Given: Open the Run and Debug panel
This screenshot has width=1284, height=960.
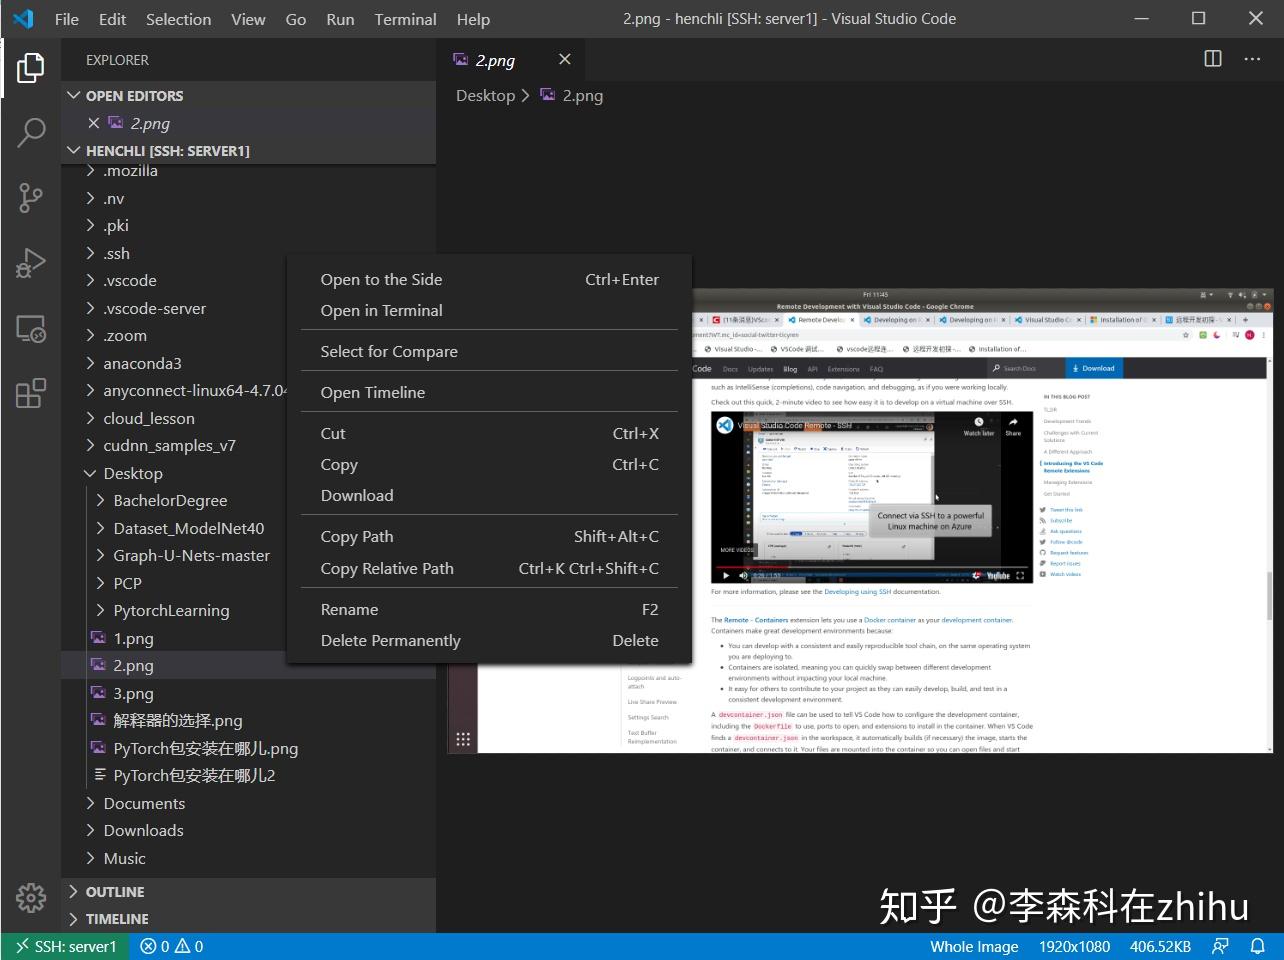Looking at the screenshot, I should [30, 262].
